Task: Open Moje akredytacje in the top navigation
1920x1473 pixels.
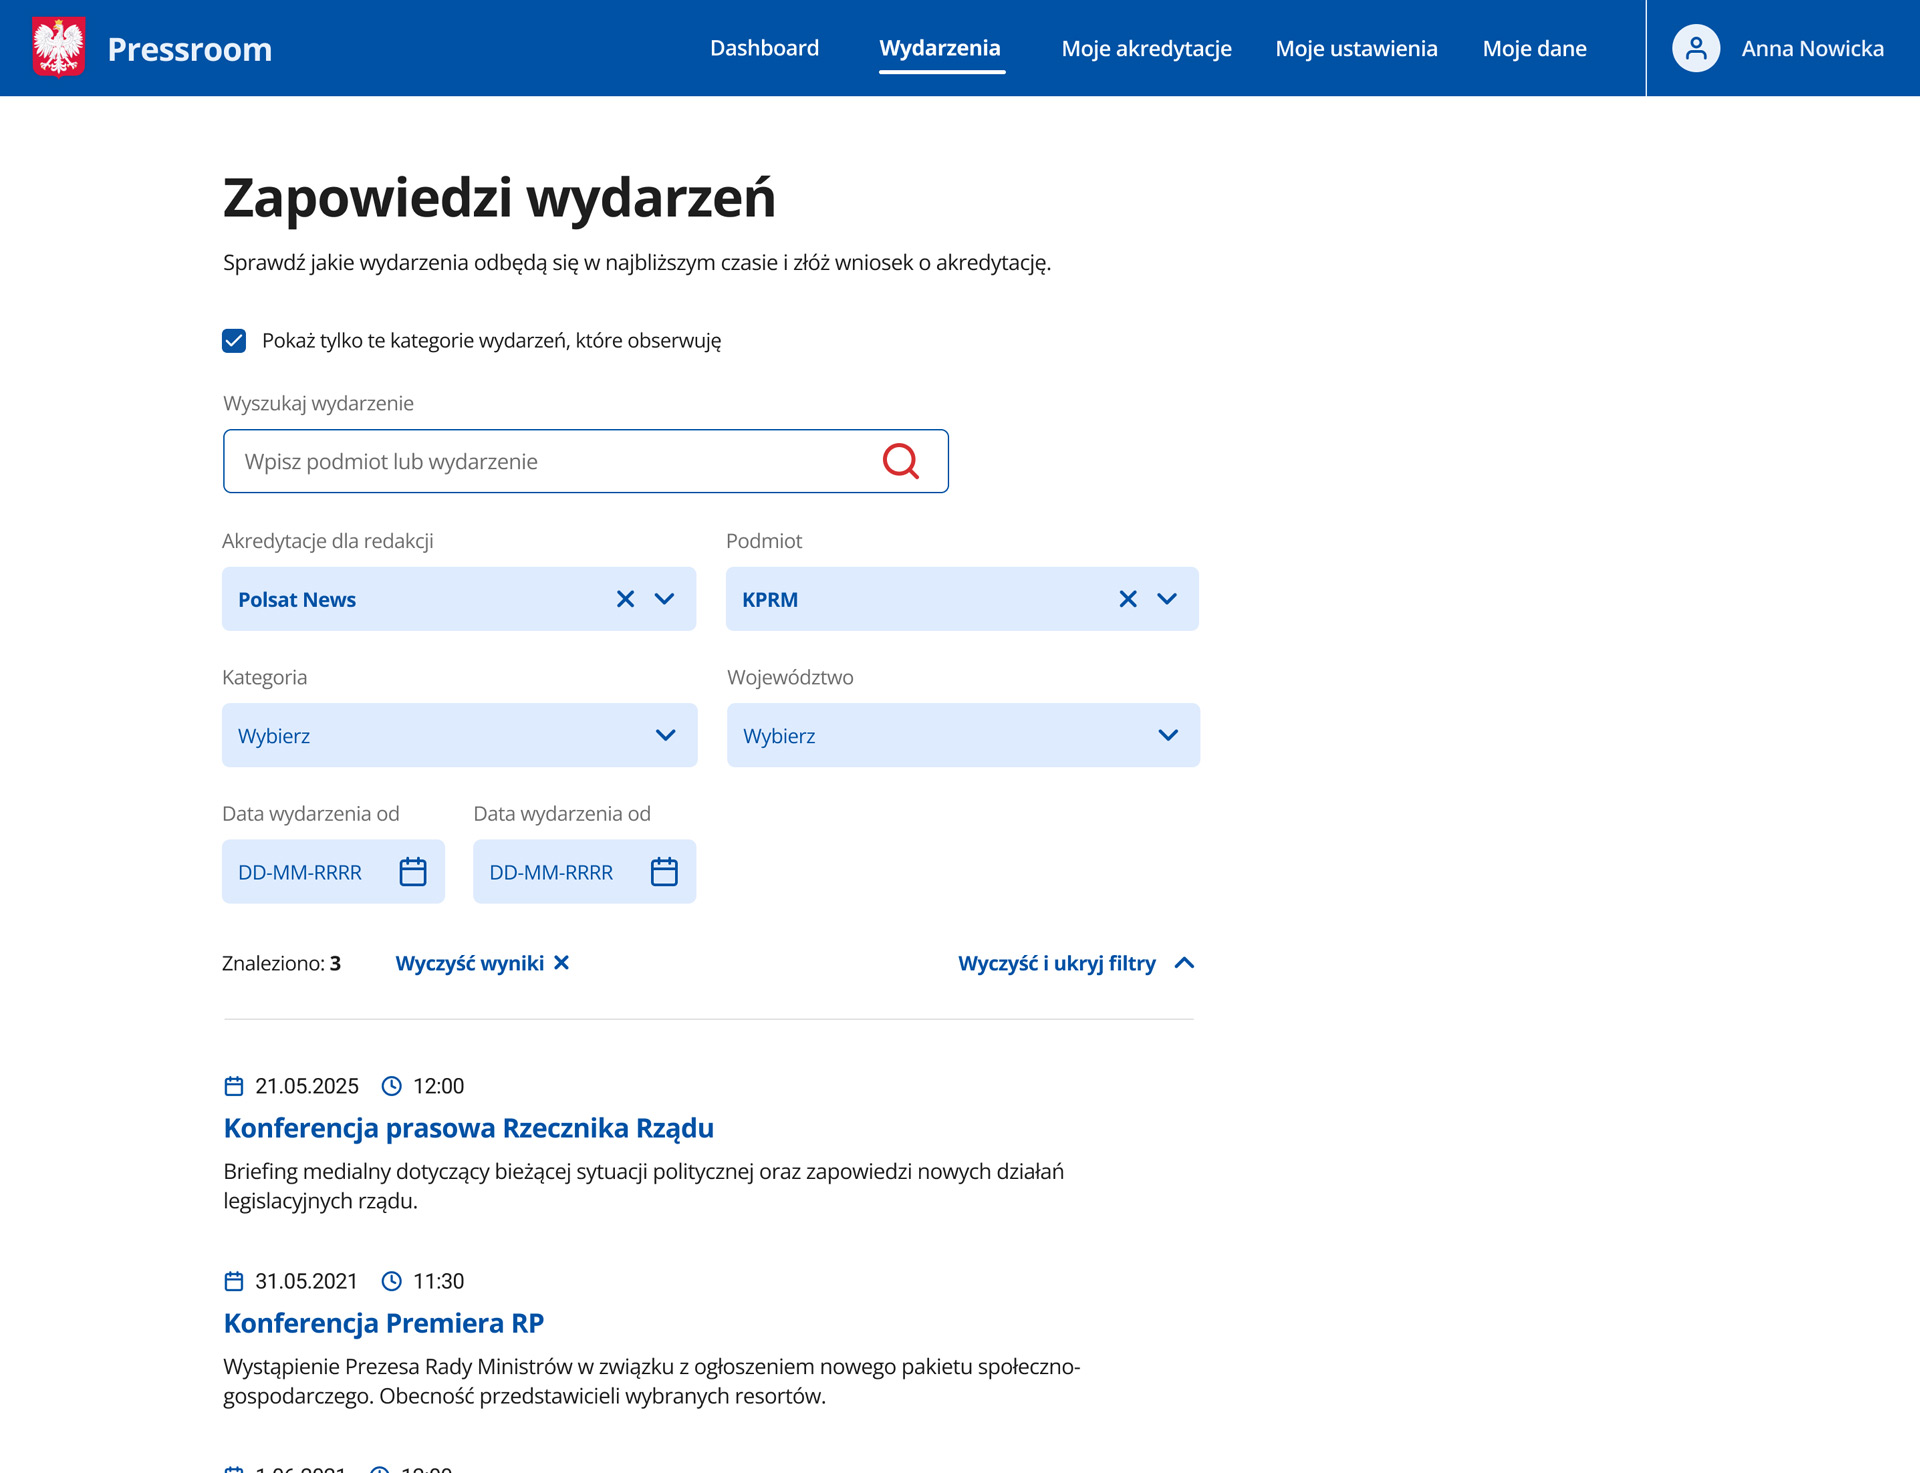Action: (1146, 48)
